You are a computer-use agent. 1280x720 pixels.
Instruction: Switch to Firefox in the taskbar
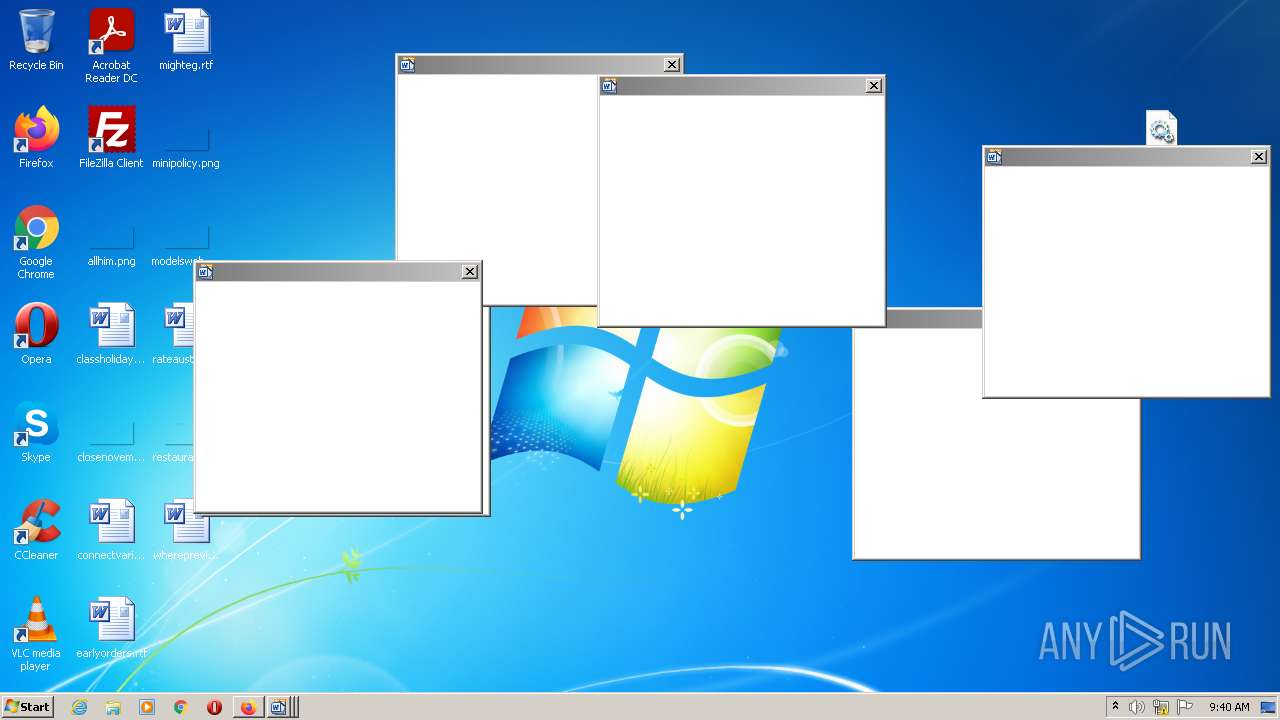click(248, 707)
